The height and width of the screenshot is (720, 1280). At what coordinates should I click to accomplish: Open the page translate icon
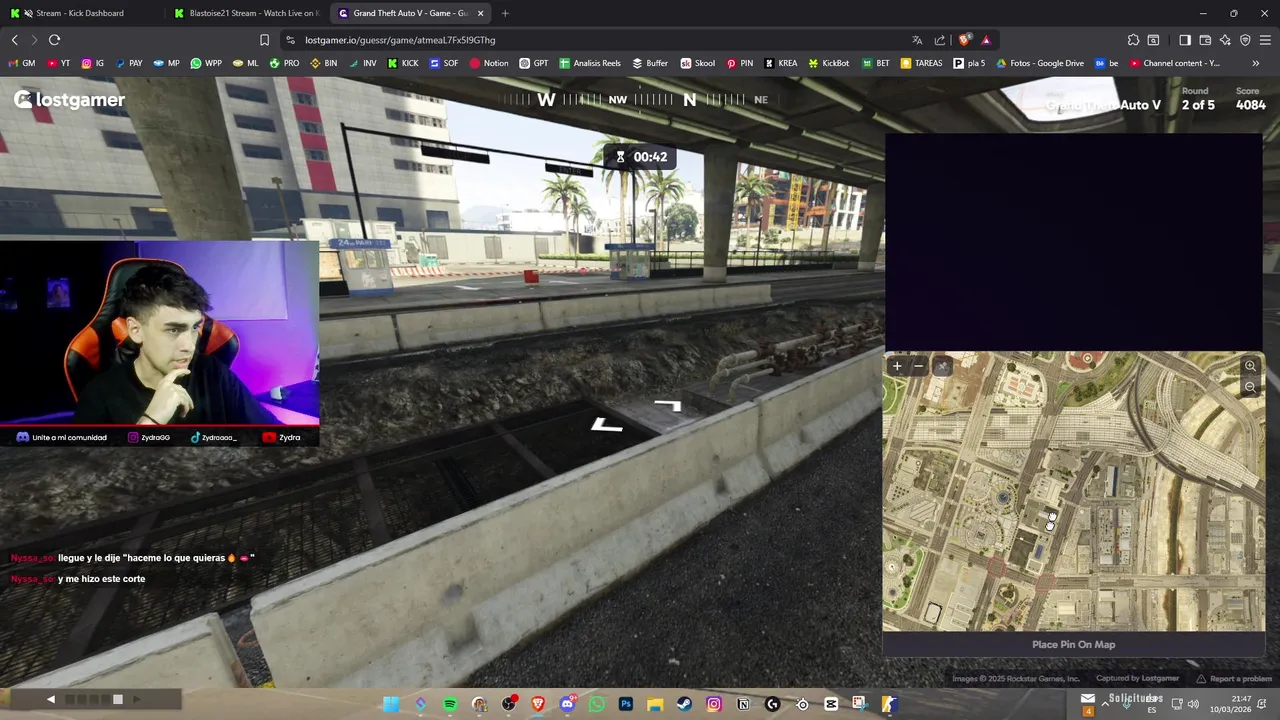click(x=917, y=40)
